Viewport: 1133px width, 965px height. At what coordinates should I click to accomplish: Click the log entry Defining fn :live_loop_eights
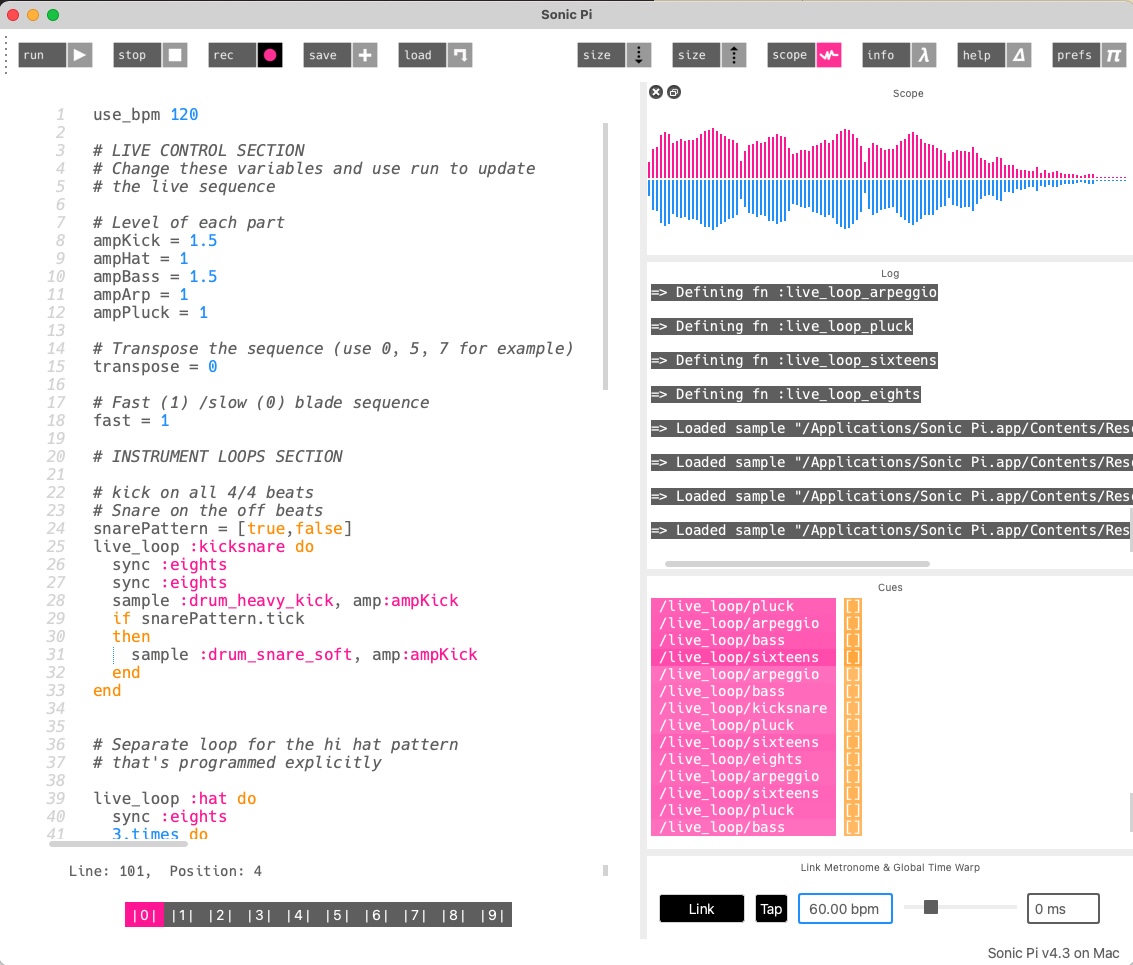point(786,394)
